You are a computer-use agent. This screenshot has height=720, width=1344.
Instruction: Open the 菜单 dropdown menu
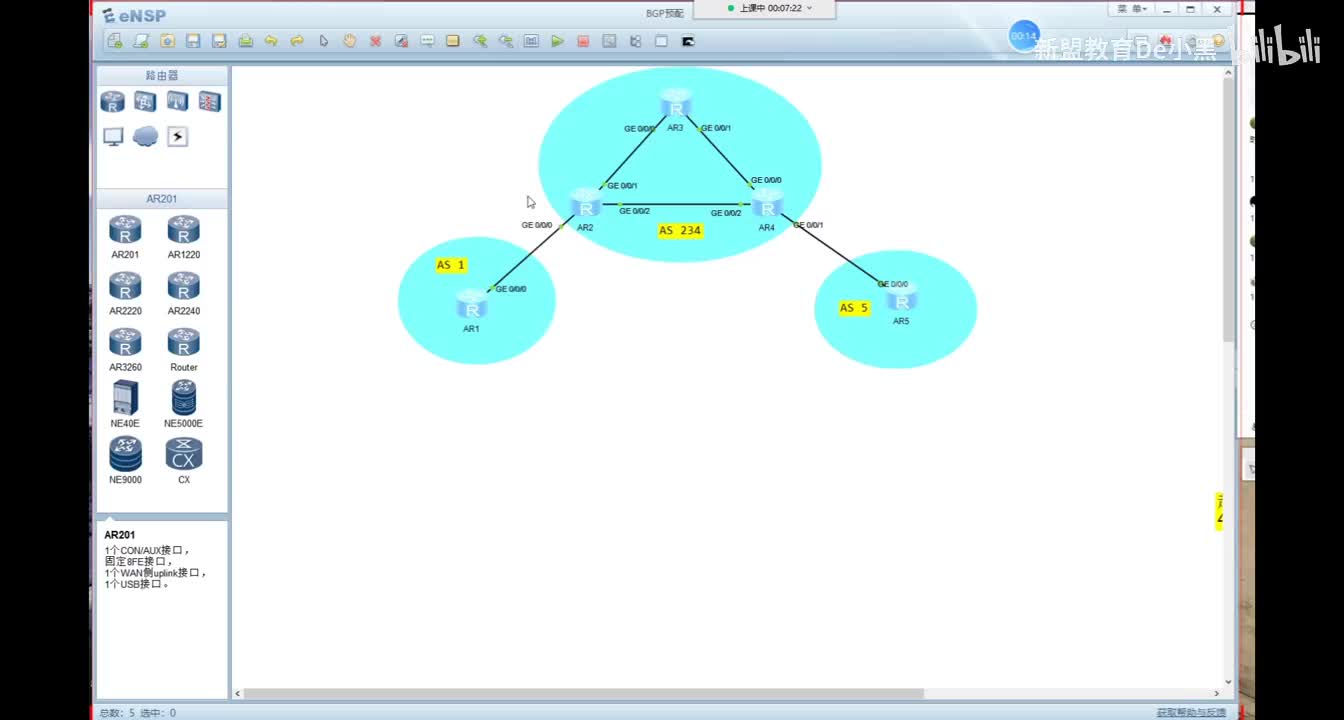click(x=1132, y=9)
